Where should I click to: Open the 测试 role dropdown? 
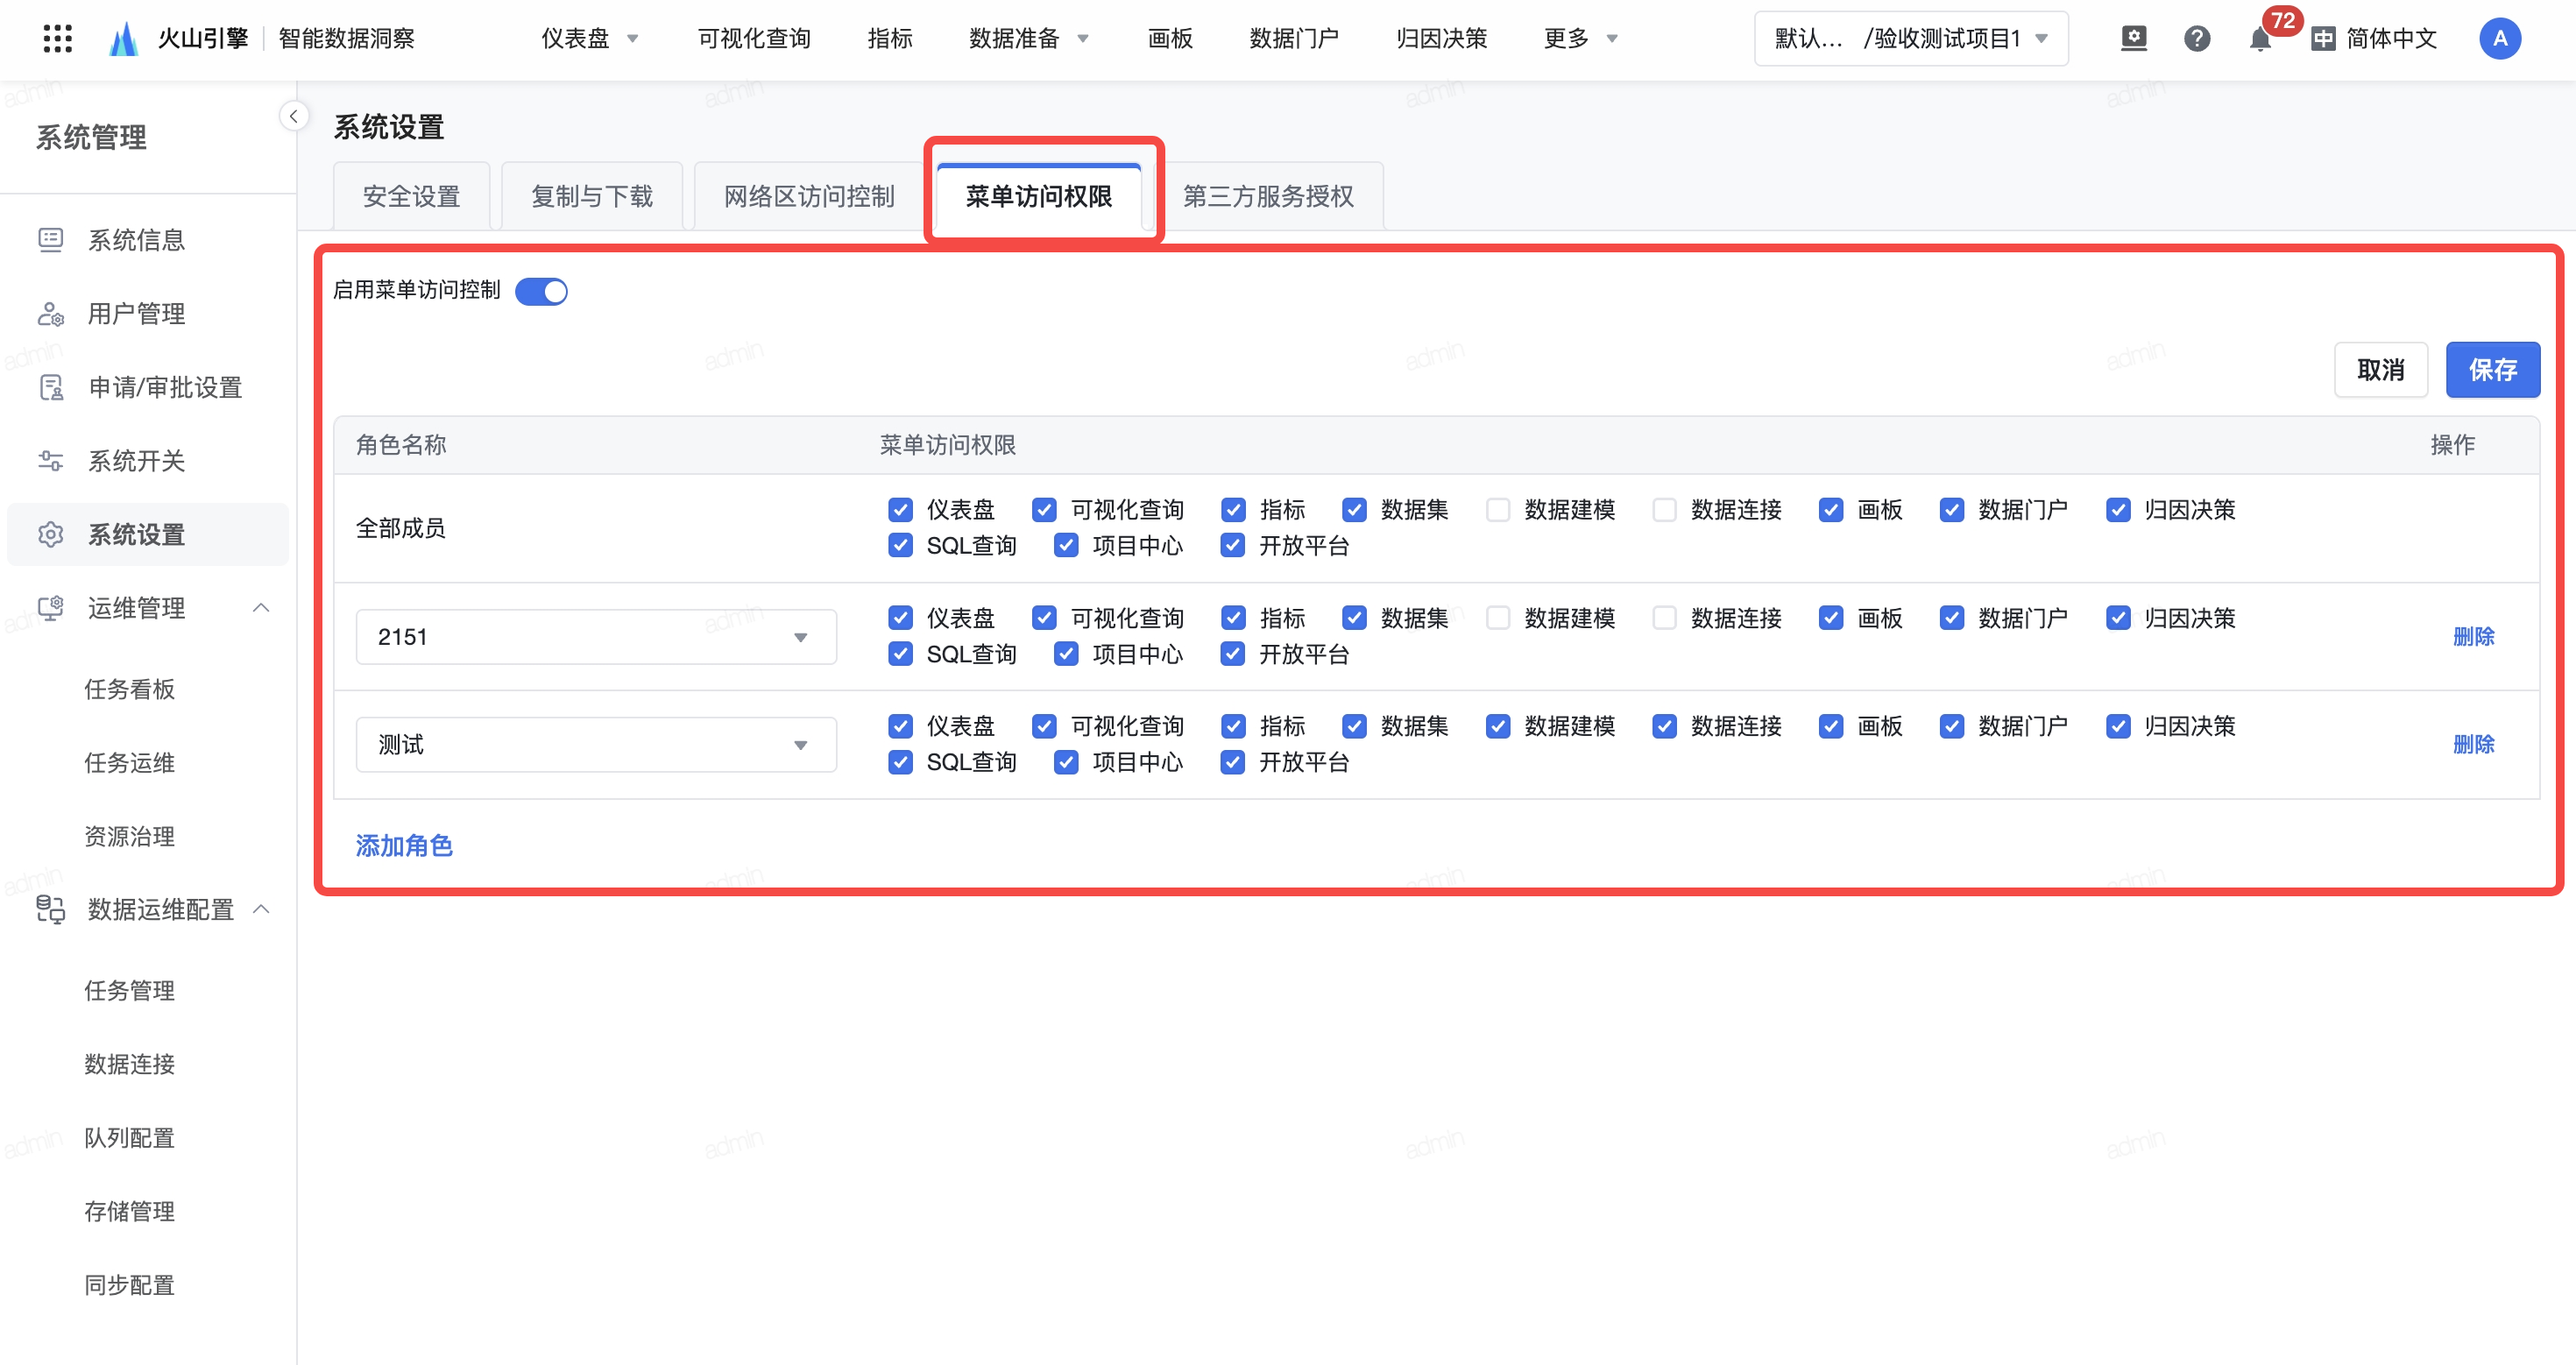596,745
